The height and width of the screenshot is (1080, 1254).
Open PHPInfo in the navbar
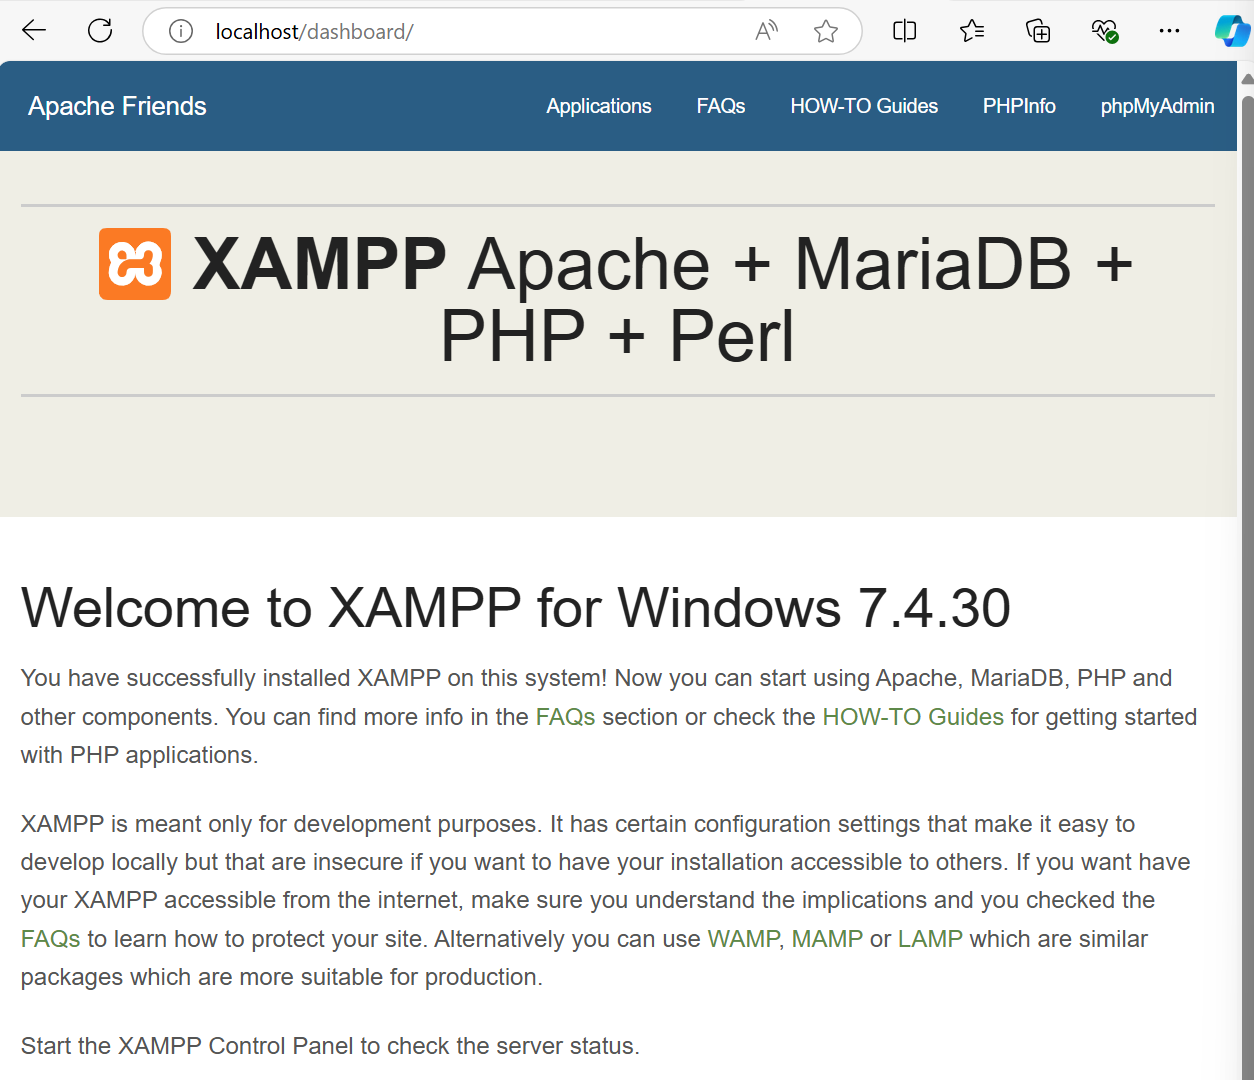pos(1019,106)
